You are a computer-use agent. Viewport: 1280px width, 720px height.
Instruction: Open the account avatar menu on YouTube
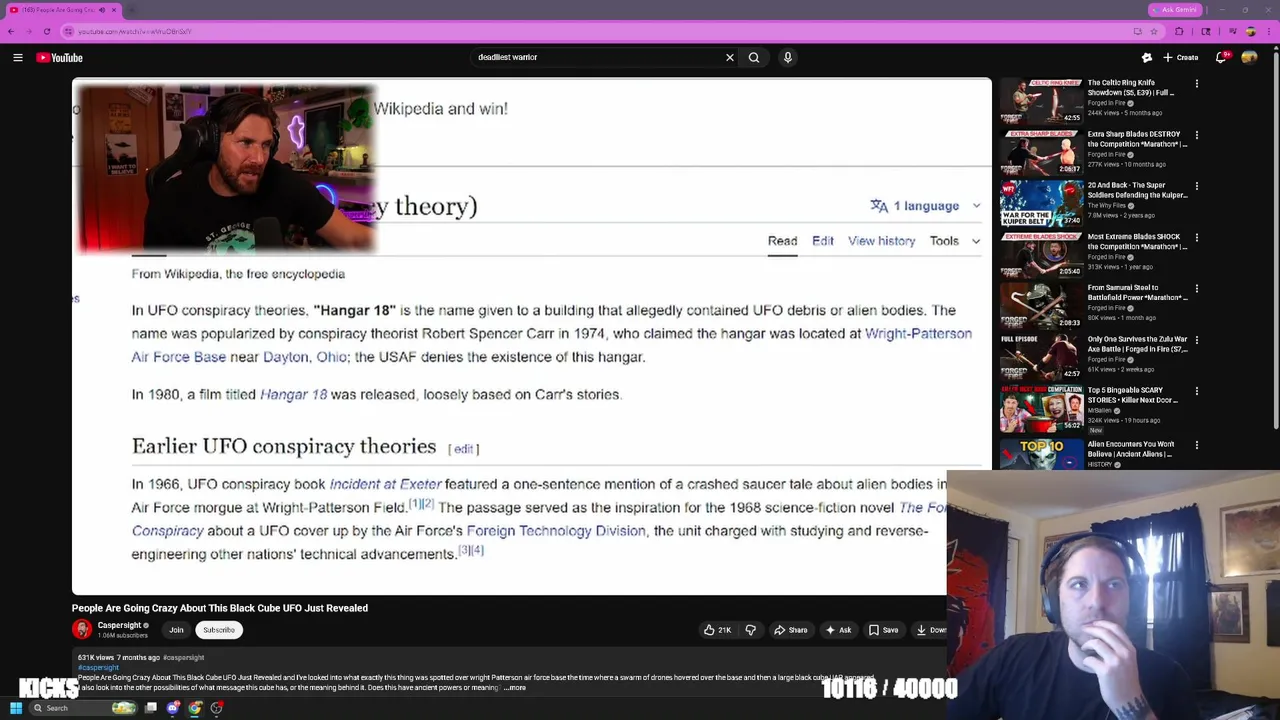(x=1250, y=58)
